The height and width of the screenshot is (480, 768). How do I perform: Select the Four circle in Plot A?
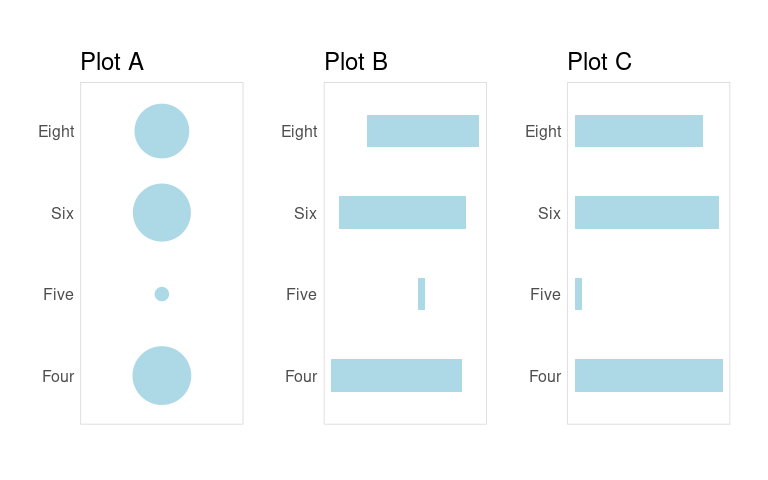tap(162, 376)
